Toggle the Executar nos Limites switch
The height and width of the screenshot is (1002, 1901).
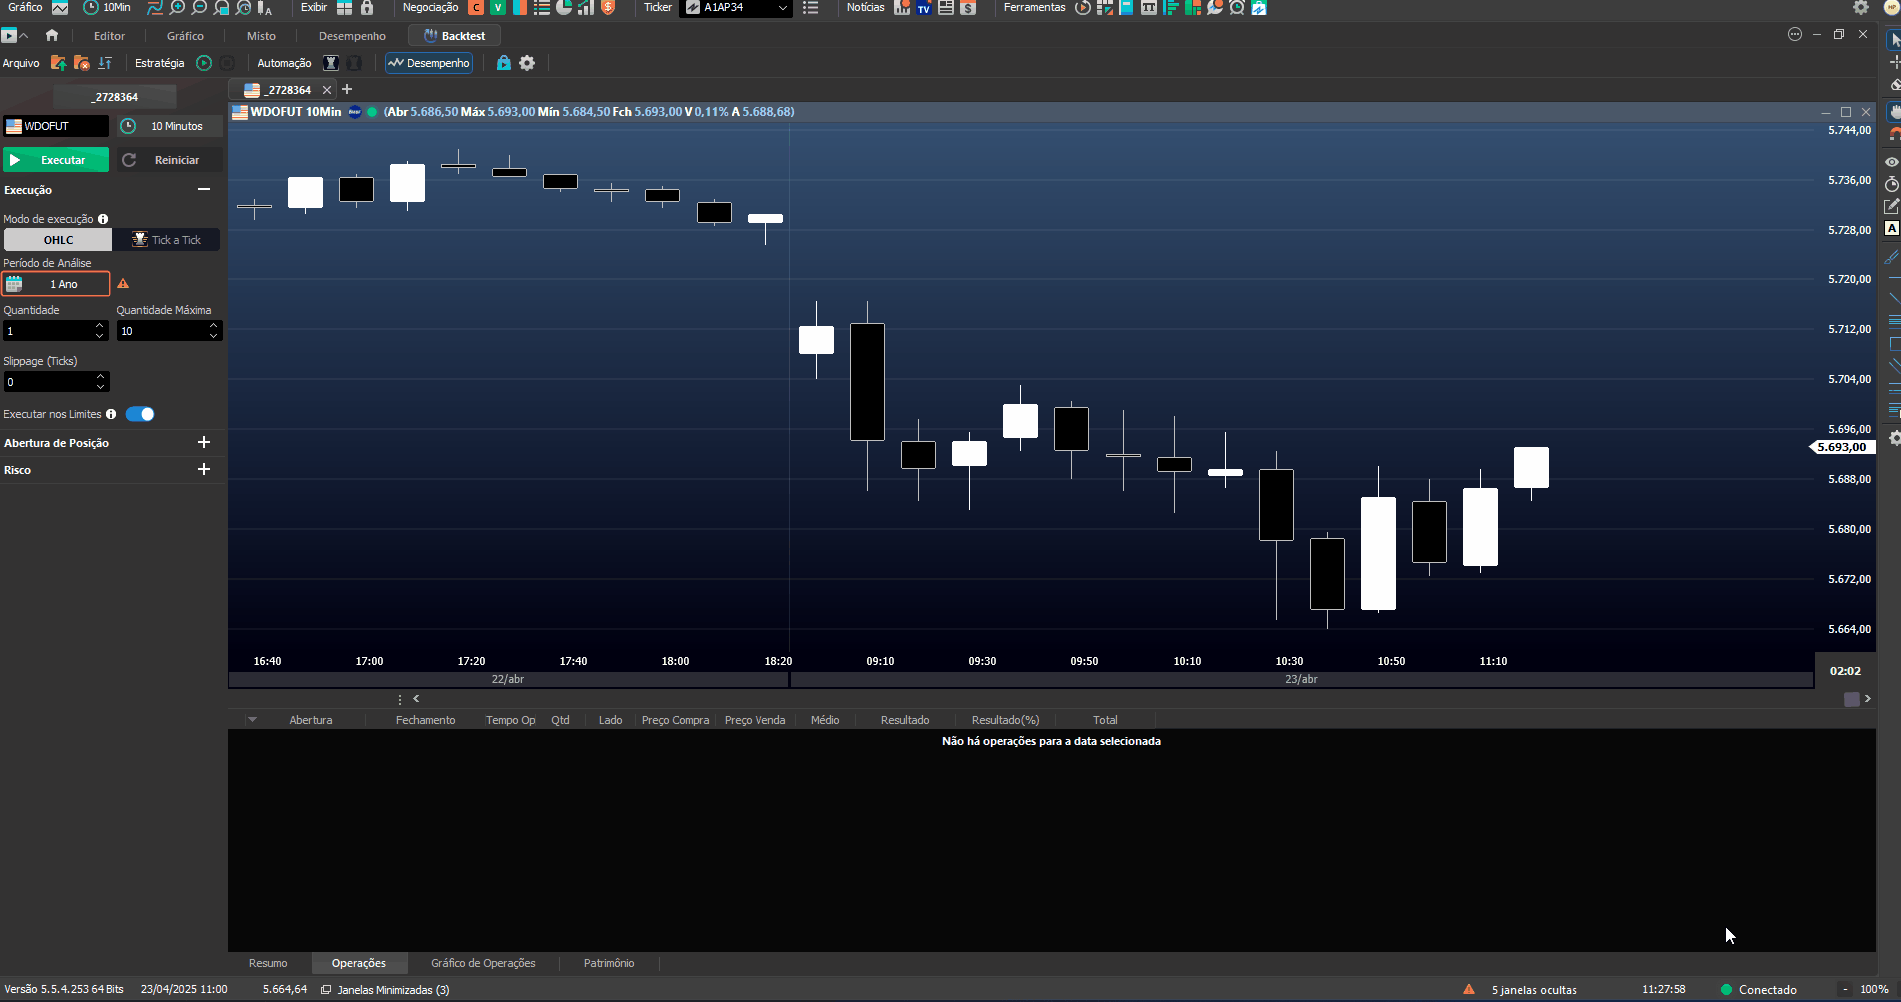coord(140,414)
